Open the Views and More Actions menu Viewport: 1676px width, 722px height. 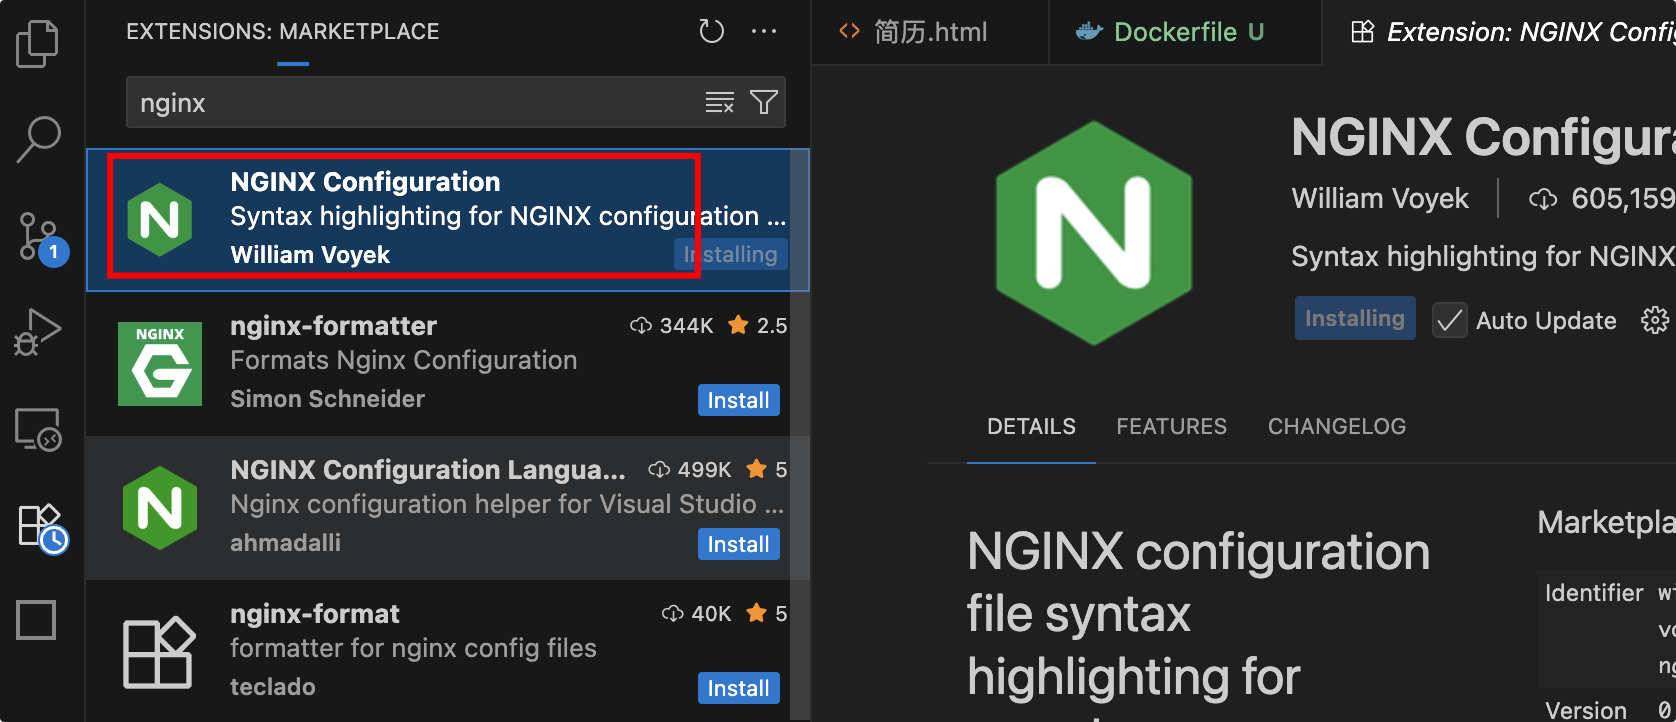[x=764, y=32]
